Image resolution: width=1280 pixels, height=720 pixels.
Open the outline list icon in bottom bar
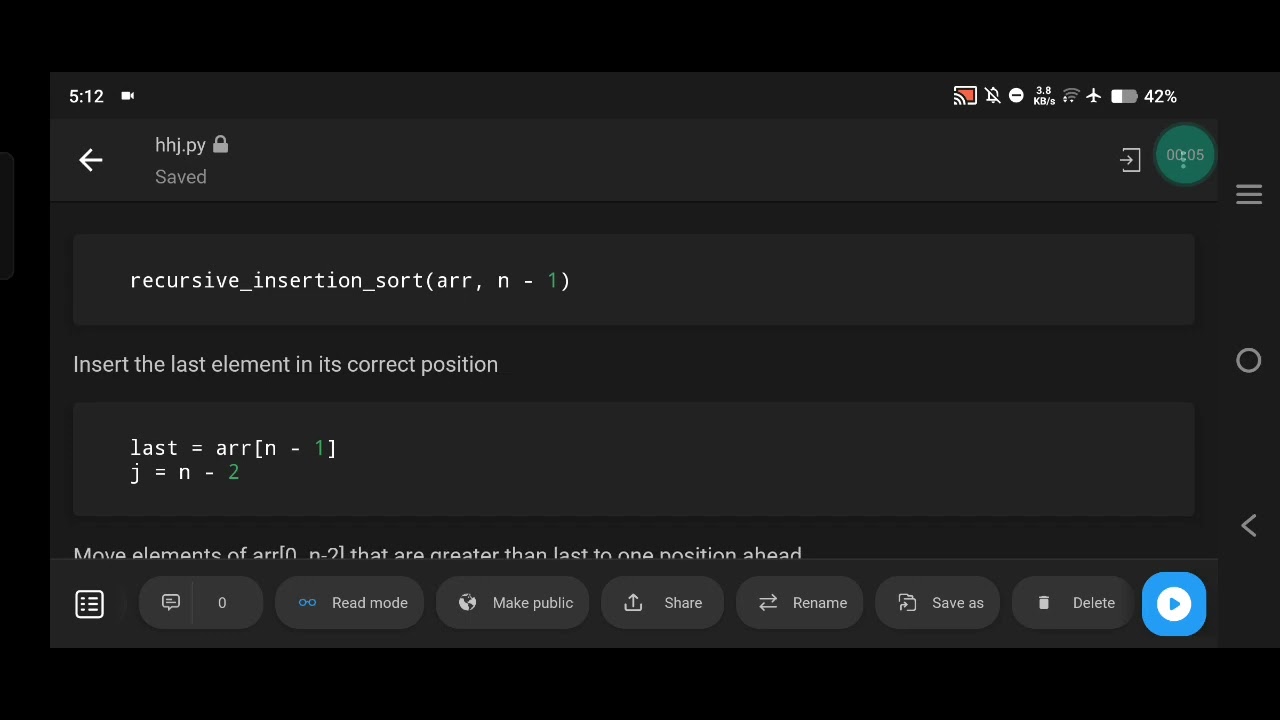(x=90, y=604)
